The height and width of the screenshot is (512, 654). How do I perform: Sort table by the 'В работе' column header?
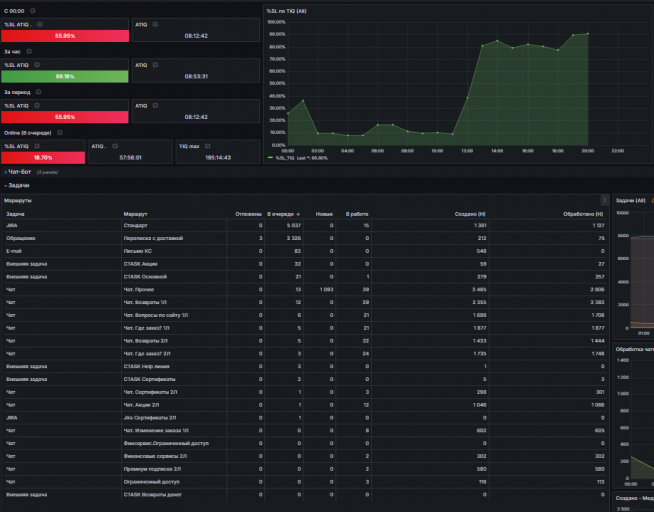[357, 214]
